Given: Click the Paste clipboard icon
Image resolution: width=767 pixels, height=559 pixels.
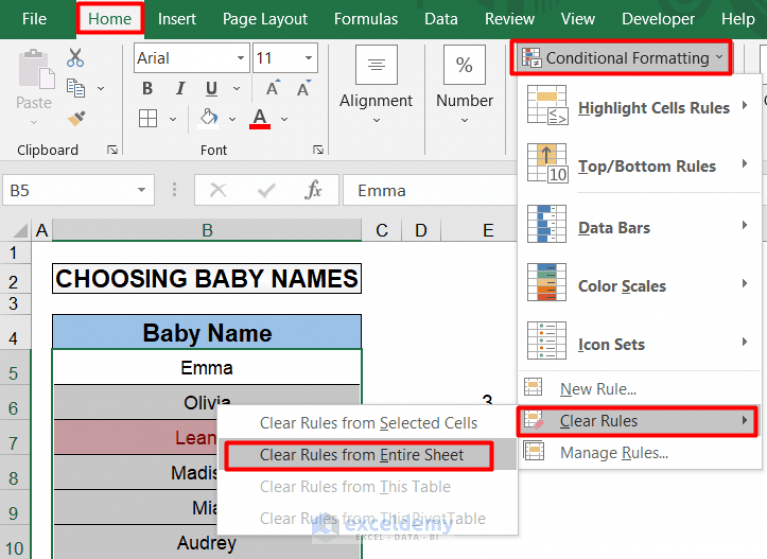Looking at the screenshot, I should pyautogui.click(x=36, y=69).
